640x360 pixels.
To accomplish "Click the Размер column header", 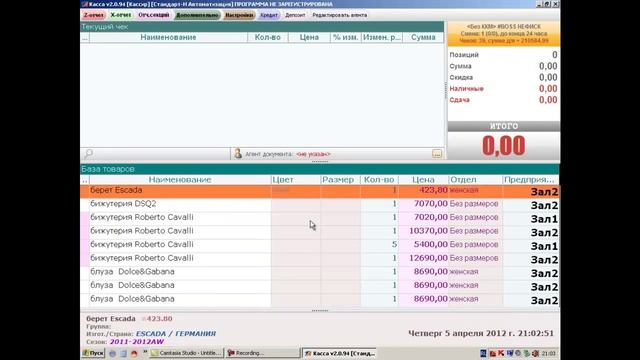I will coord(340,180).
